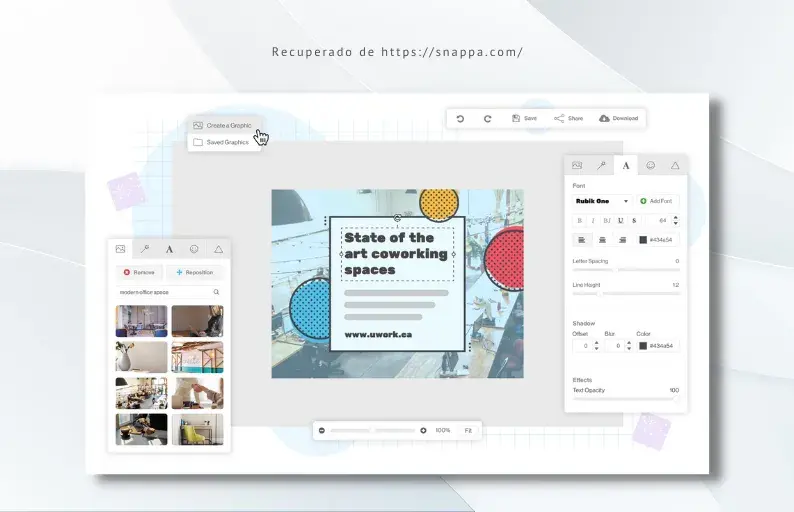
Task: Adjust the Letter Spacing slider
Action: [626, 269]
